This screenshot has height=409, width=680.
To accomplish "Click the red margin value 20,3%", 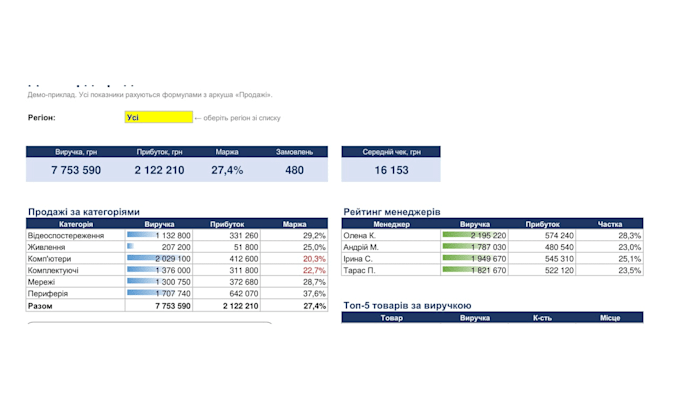I will click(x=314, y=259).
